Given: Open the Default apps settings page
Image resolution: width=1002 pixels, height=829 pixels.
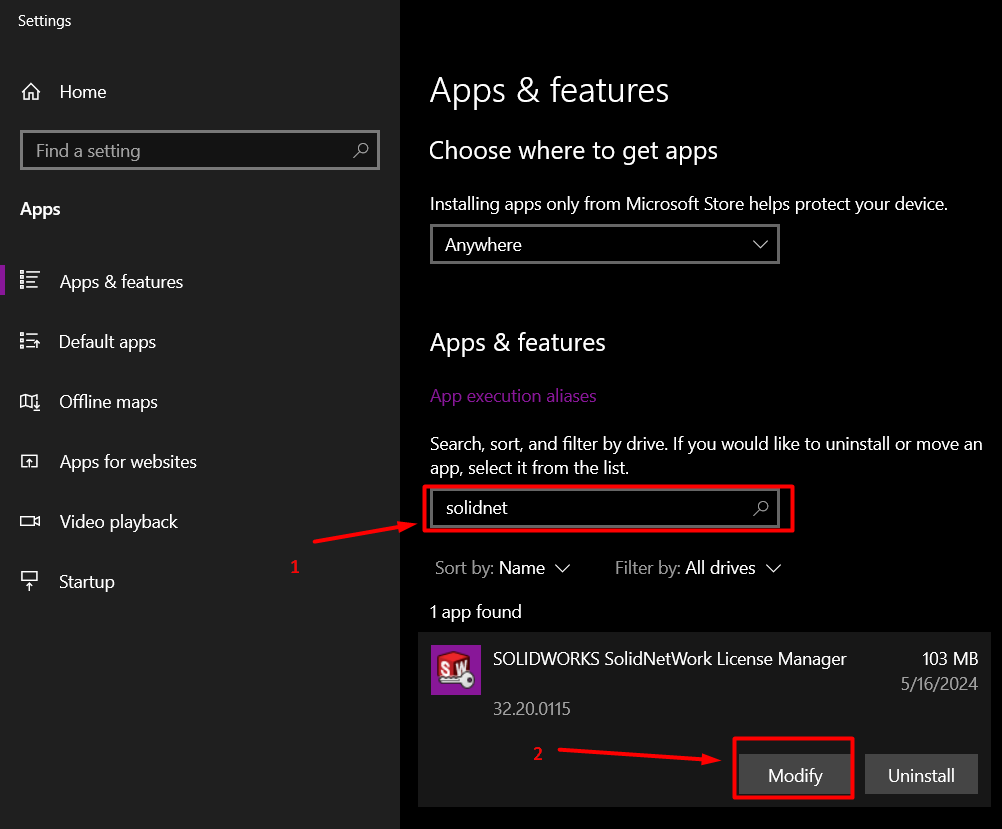Looking at the screenshot, I should [107, 342].
